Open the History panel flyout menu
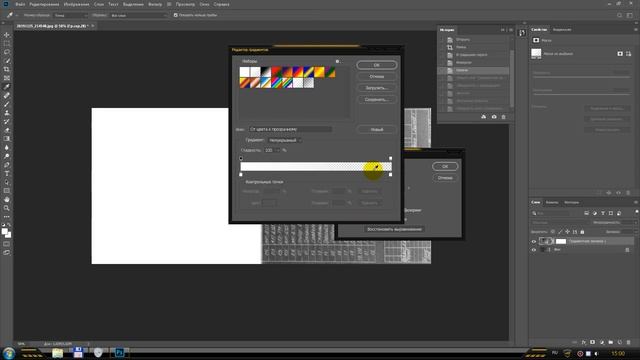This screenshot has height=360, width=640. tap(511, 30)
